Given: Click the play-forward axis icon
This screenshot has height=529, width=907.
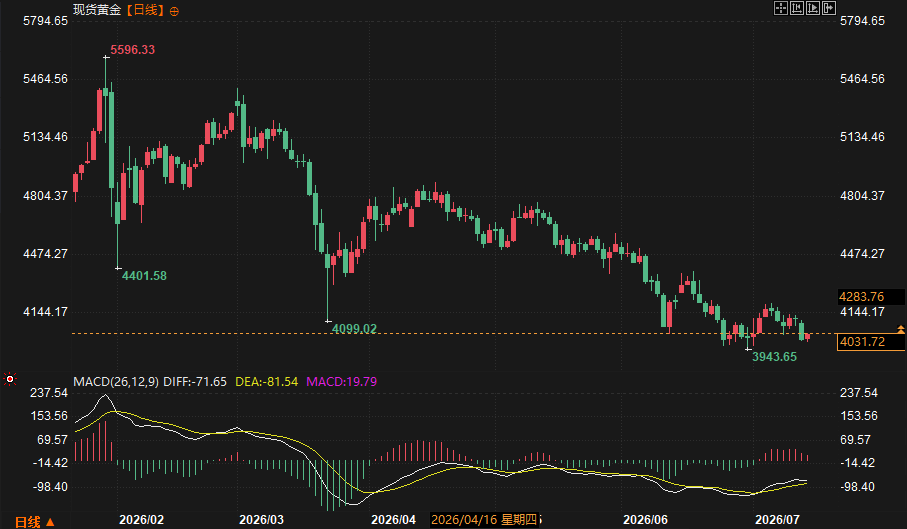Looking at the screenshot, I should pyautogui.click(x=813, y=8).
